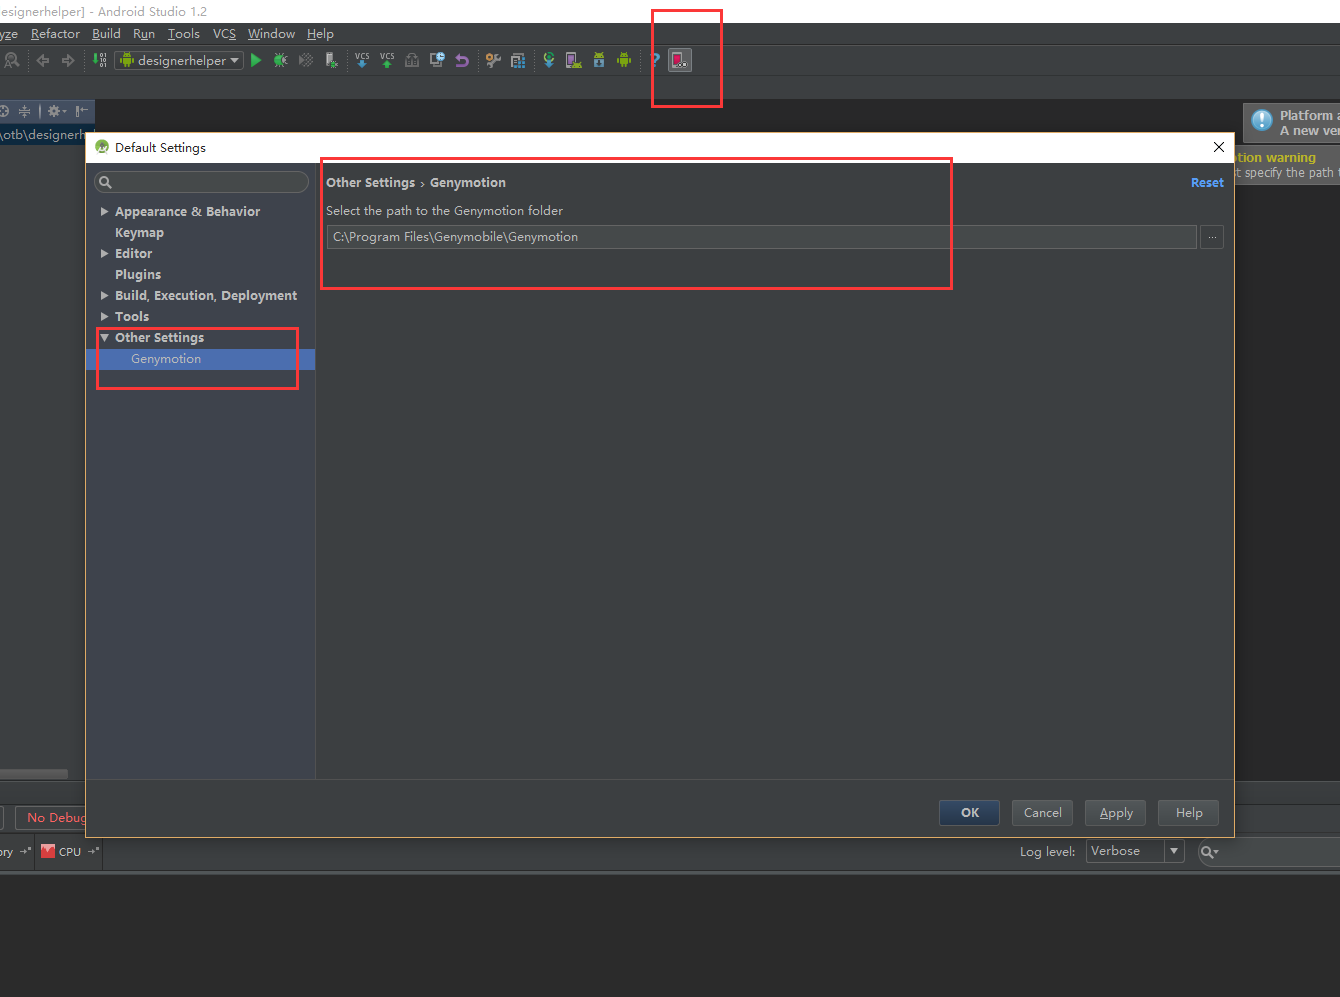Expand Appearance & Behavior settings node
This screenshot has width=1340, height=997.
(x=104, y=211)
